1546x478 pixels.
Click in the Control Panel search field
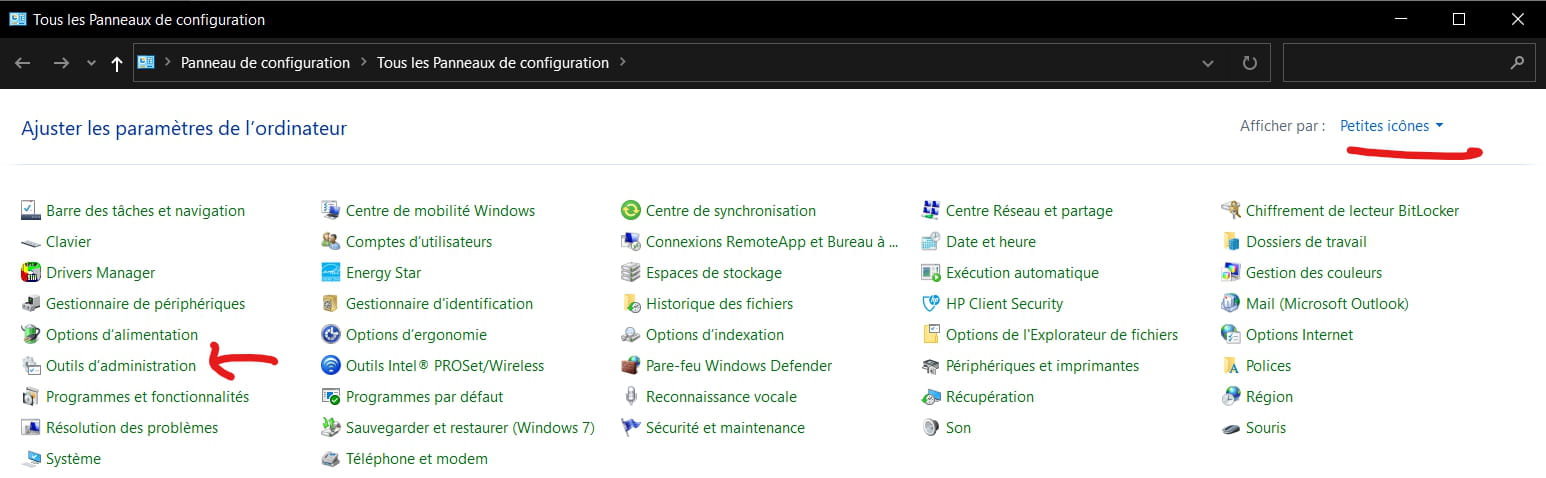[x=1395, y=63]
